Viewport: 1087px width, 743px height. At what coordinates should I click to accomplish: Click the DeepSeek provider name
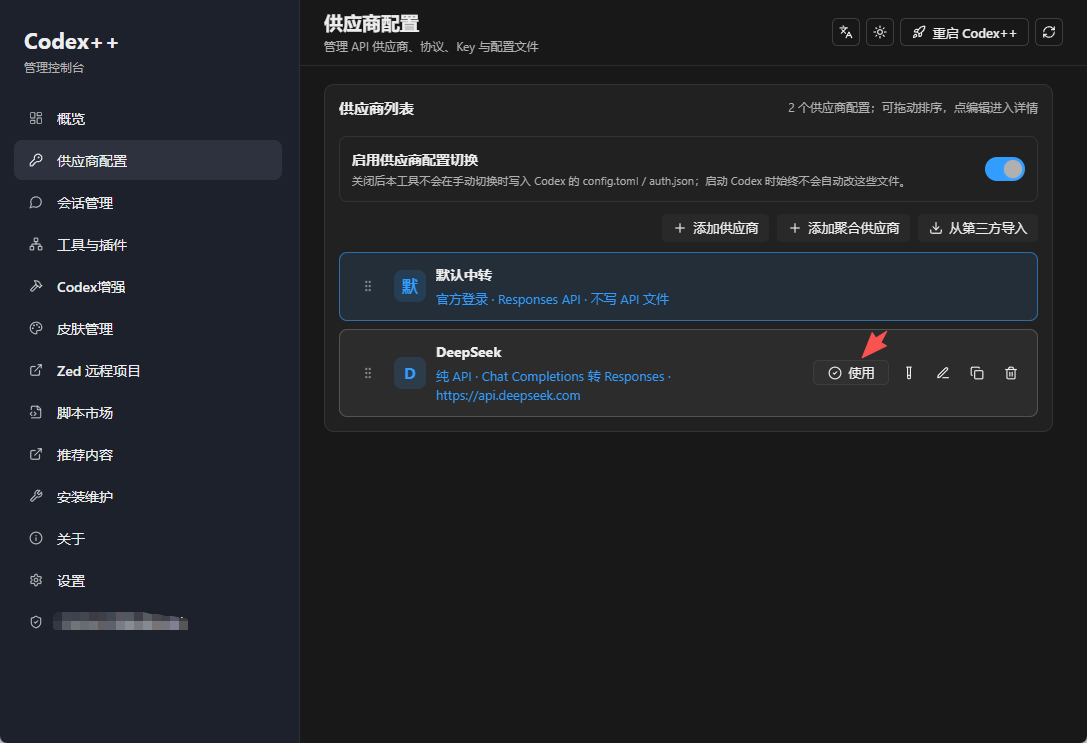tap(469, 352)
